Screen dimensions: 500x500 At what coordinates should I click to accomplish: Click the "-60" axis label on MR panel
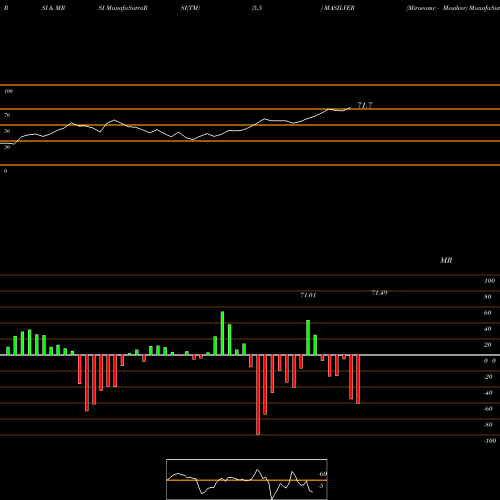pyautogui.click(x=488, y=409)
